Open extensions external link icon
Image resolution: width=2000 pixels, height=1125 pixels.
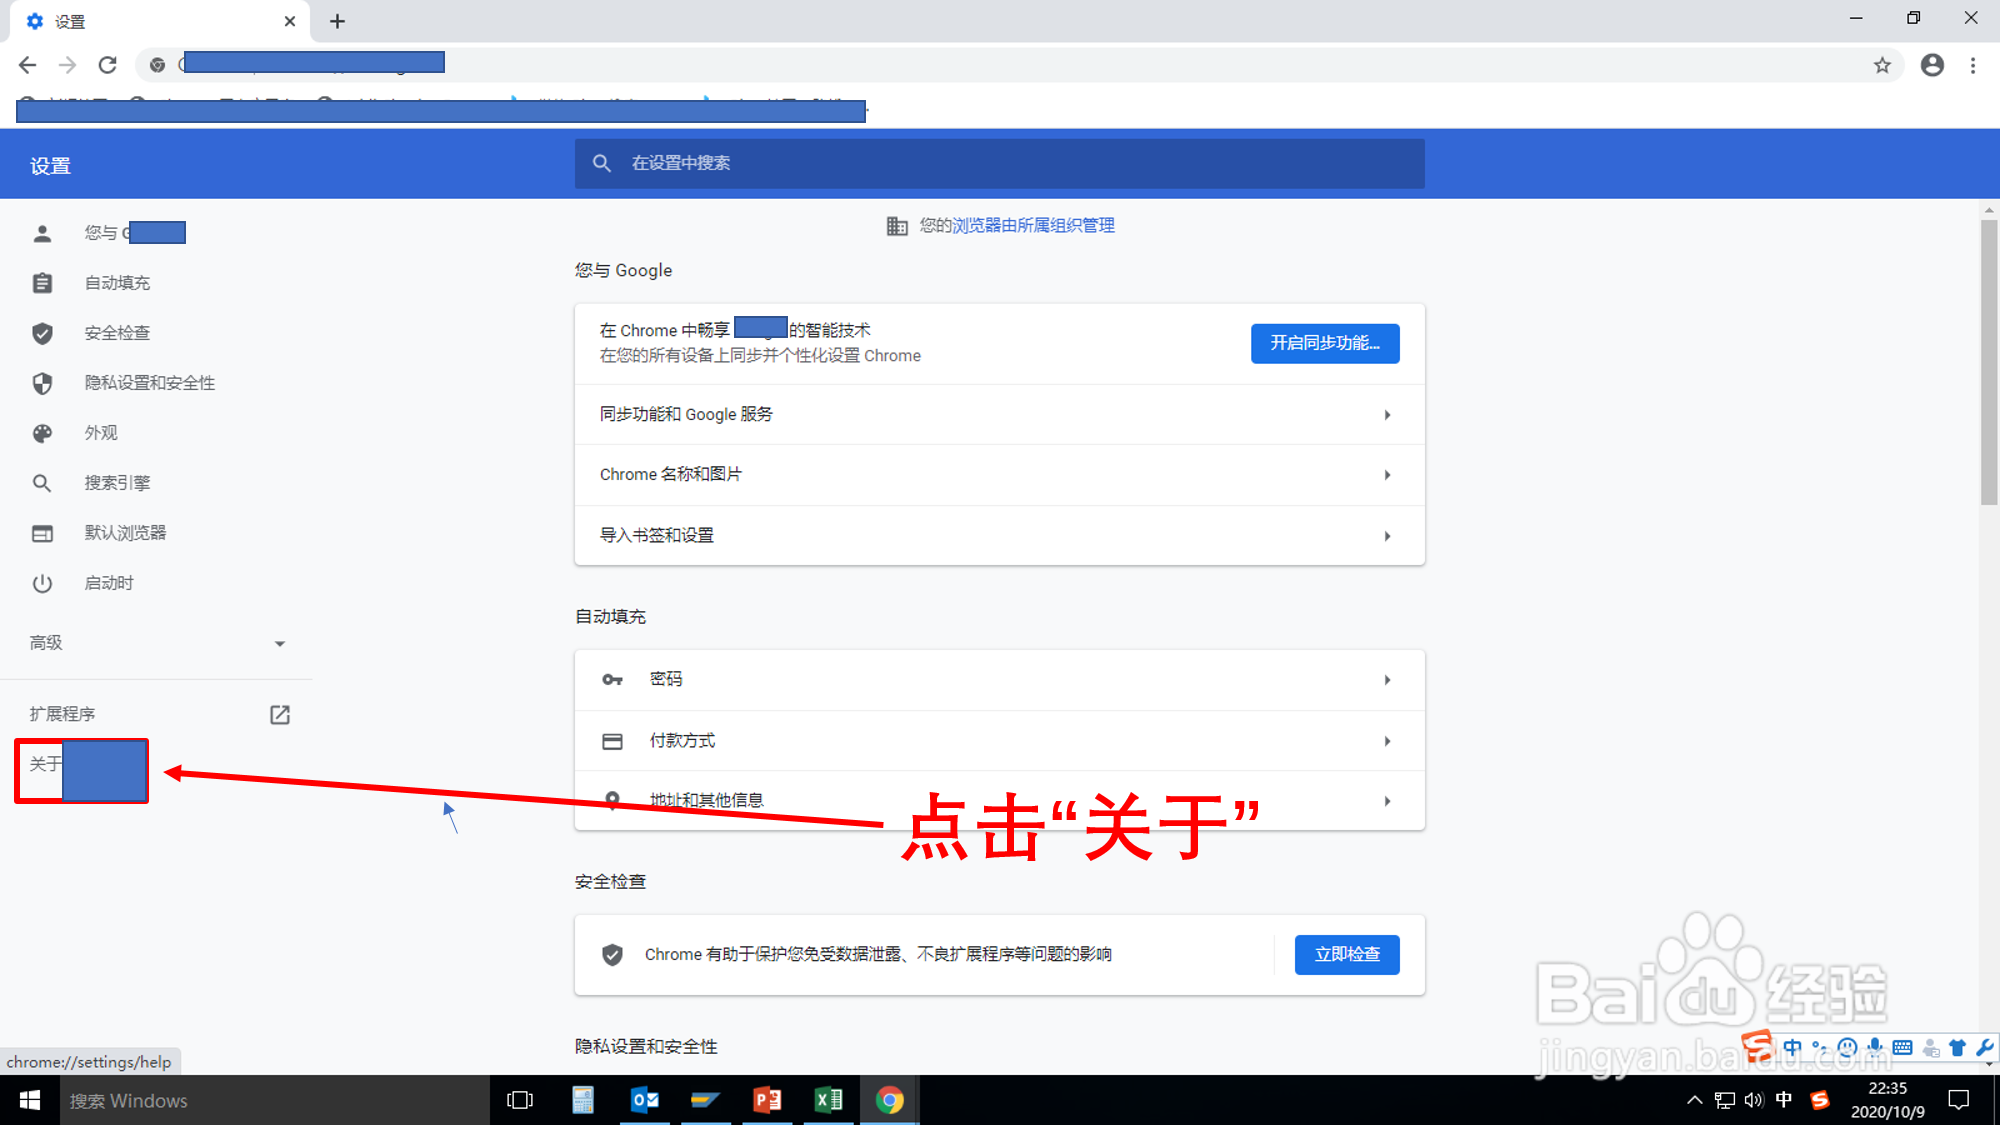(x=280, y=715)
